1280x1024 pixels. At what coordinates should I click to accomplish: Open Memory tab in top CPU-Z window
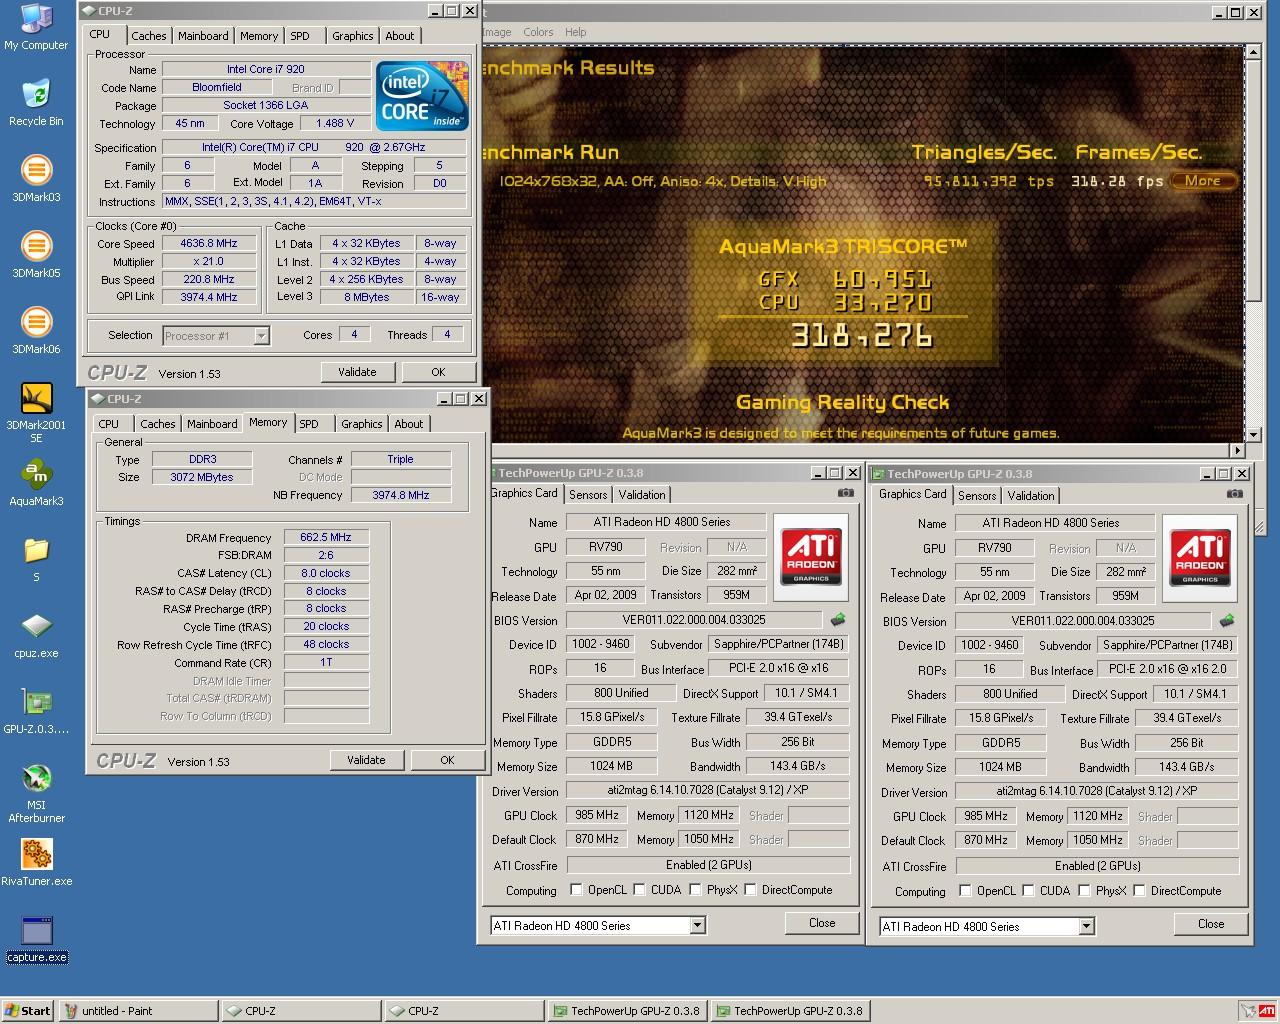click(258, 36)
